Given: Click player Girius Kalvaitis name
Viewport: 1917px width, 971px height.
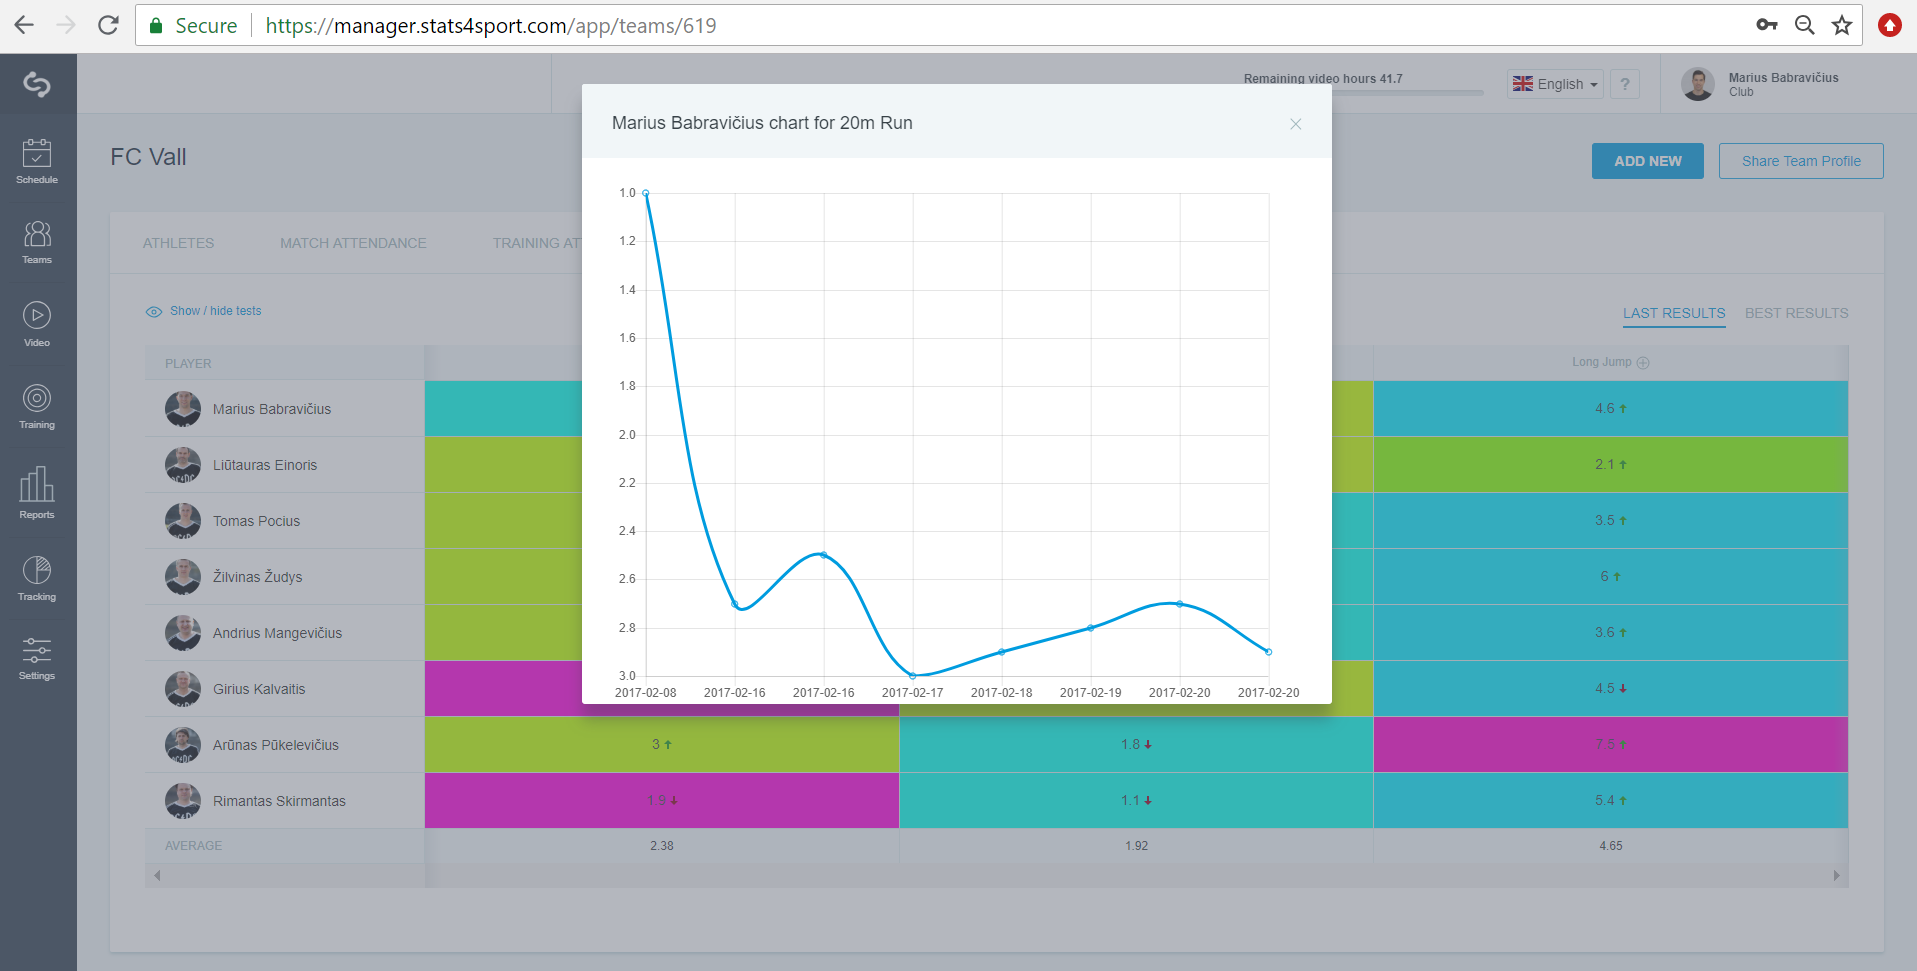Looking at the screenshot, I should [259, 689].
